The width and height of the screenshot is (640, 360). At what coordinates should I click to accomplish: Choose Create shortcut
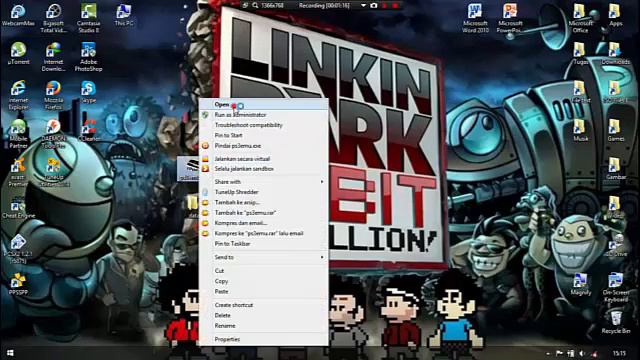pos(264,305)
